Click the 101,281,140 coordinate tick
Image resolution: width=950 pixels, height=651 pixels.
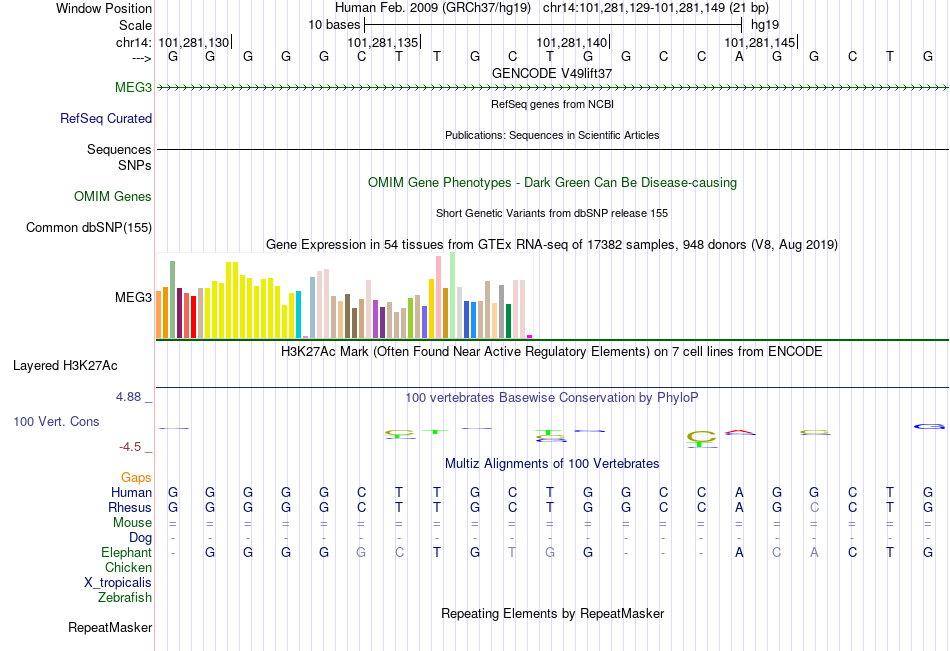(573, 42)
